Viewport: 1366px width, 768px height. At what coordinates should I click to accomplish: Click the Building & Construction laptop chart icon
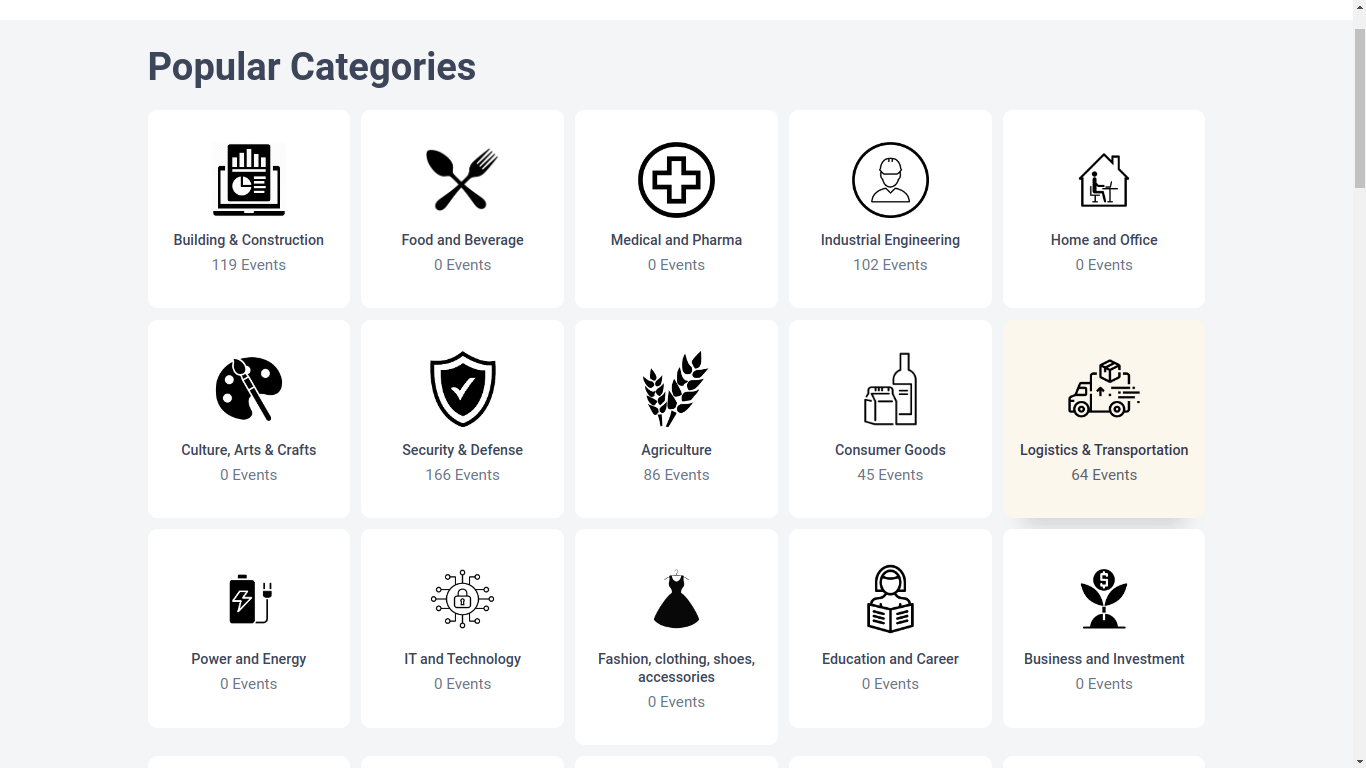click(249, 180)
